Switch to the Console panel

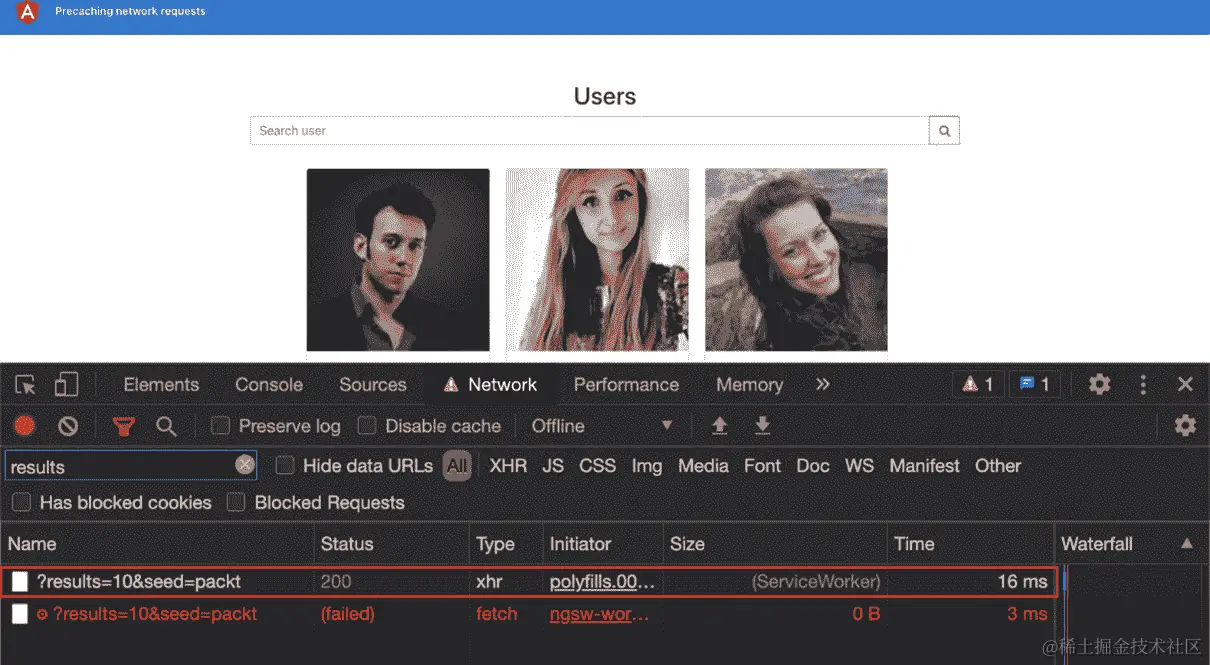click(267, 384)
